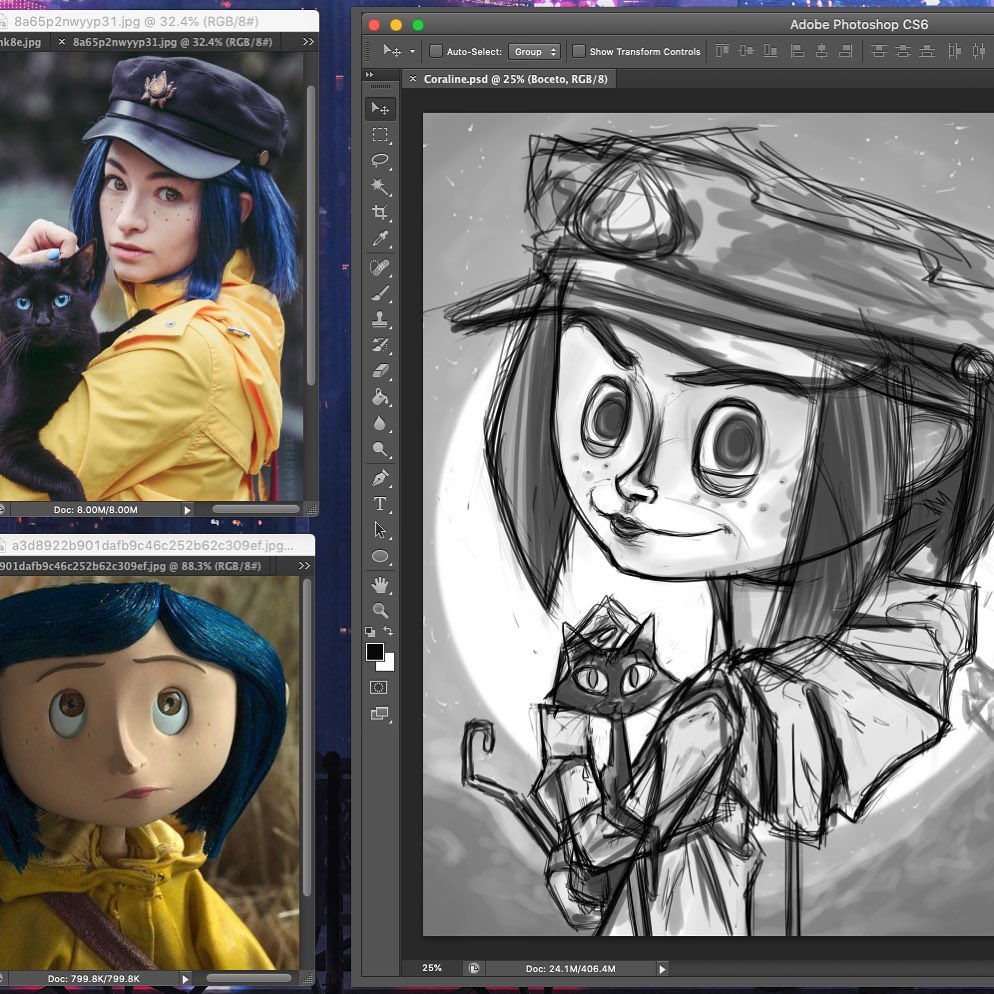Click the Doc: 24.1M/406.4M status text
Image resolution: width=994 pixels, height=994 pixels.
(571, 969)
